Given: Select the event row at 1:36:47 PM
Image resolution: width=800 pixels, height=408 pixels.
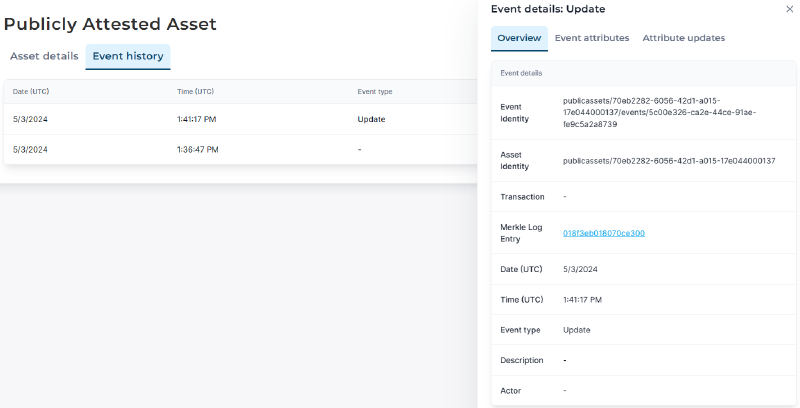Looking at the screenshot, I should (x=240, y=149).
